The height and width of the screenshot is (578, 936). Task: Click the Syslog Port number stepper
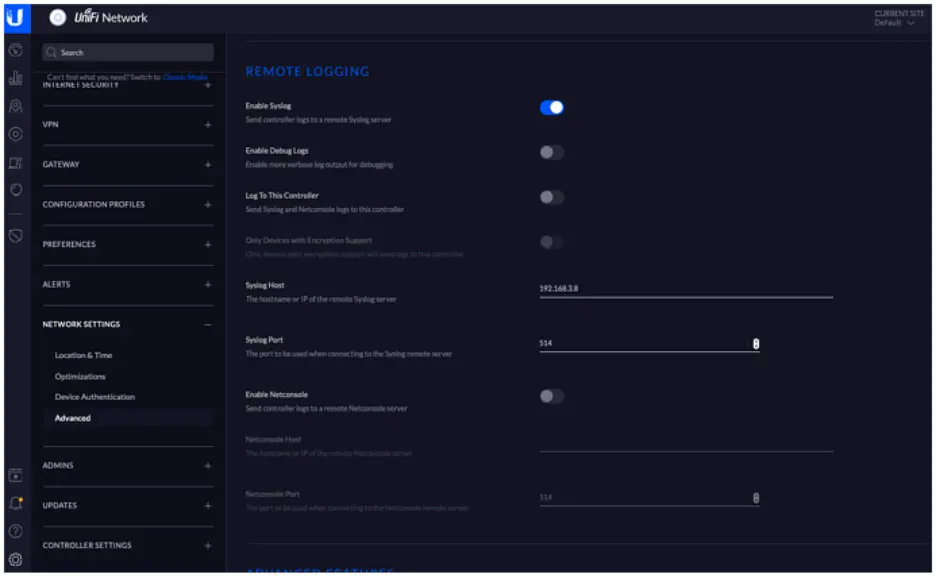[x=756, y=344]
